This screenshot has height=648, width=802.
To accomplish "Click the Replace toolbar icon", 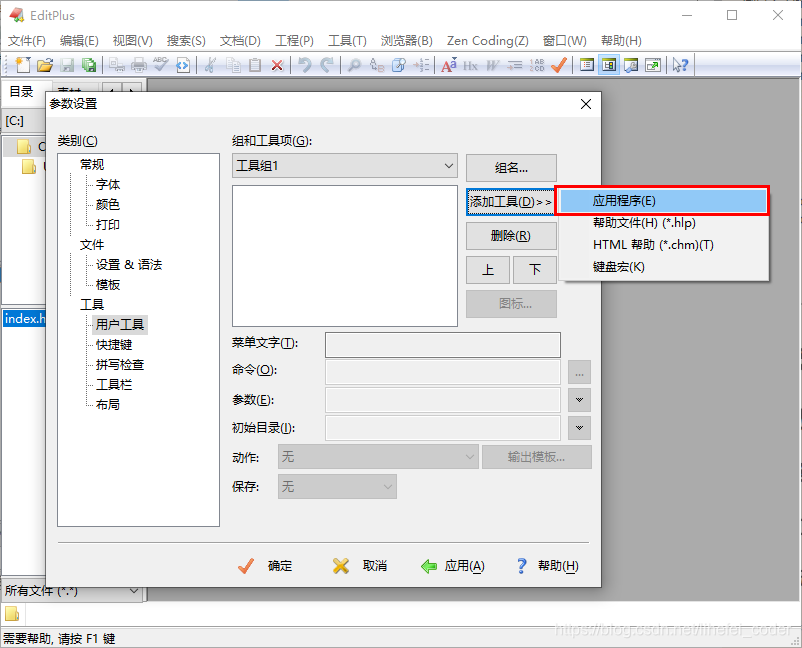I will 376,65.
